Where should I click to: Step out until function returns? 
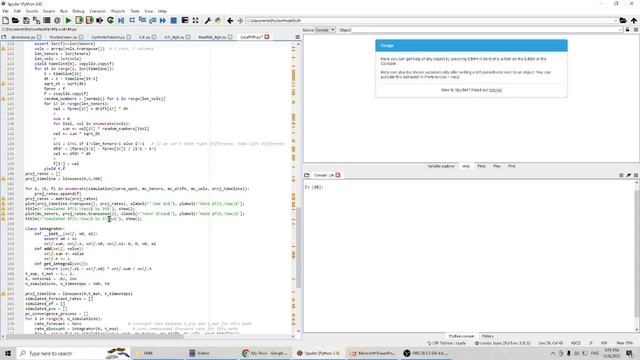click(x=153, y=20)
